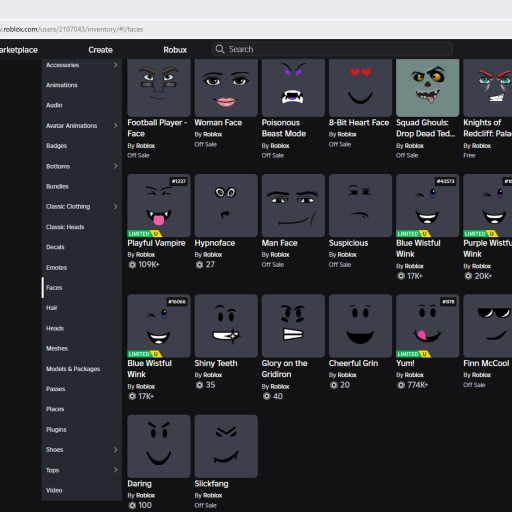Screen dimensions: 512x512
Task: Click the search magnifier icon
Action: (x=220, y=49)
